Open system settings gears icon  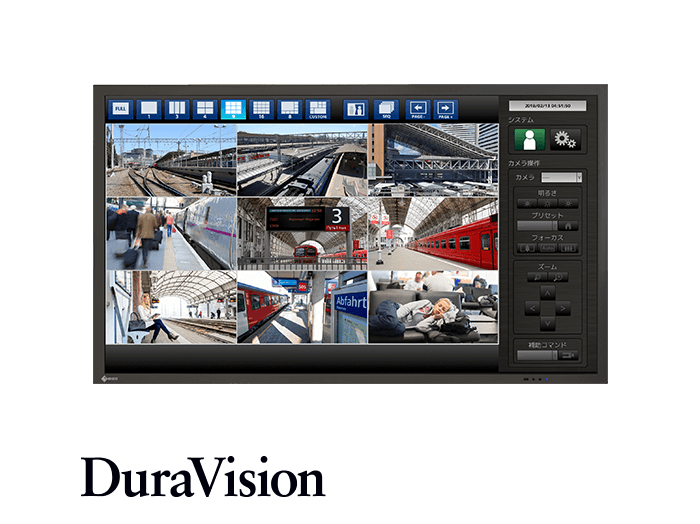tap(565, 140)
